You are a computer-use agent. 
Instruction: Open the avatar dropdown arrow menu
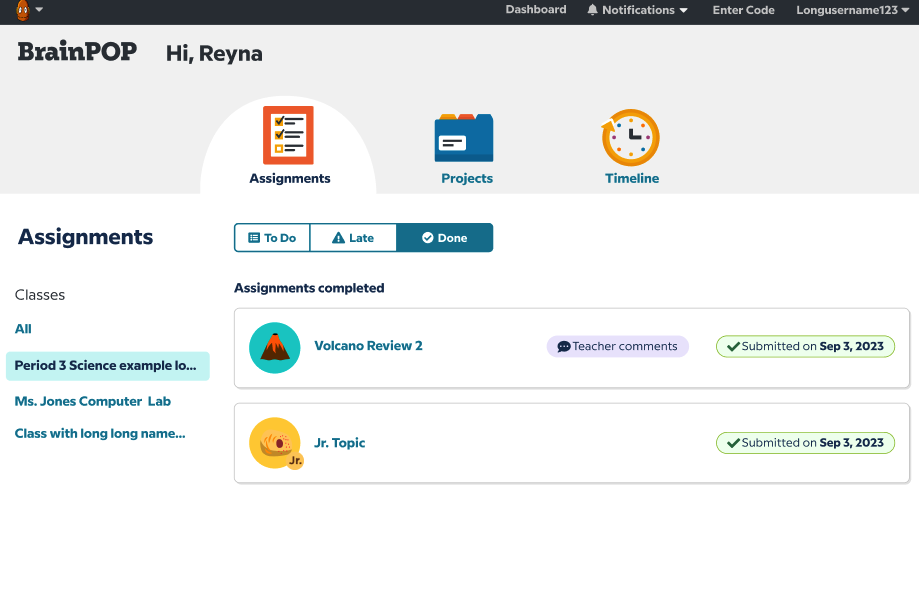[39, 10]
